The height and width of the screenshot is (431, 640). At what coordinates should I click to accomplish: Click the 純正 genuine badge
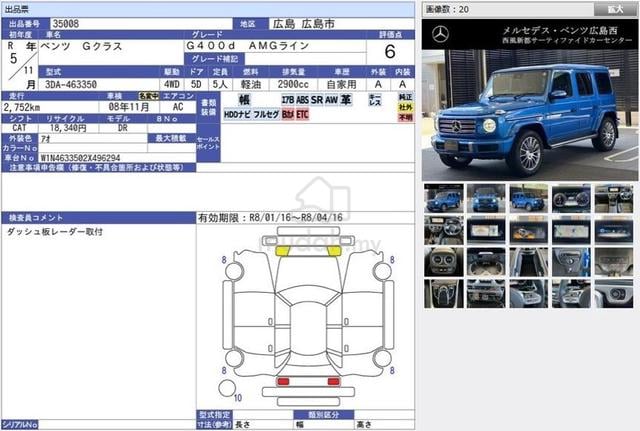[x=406, y=97]
